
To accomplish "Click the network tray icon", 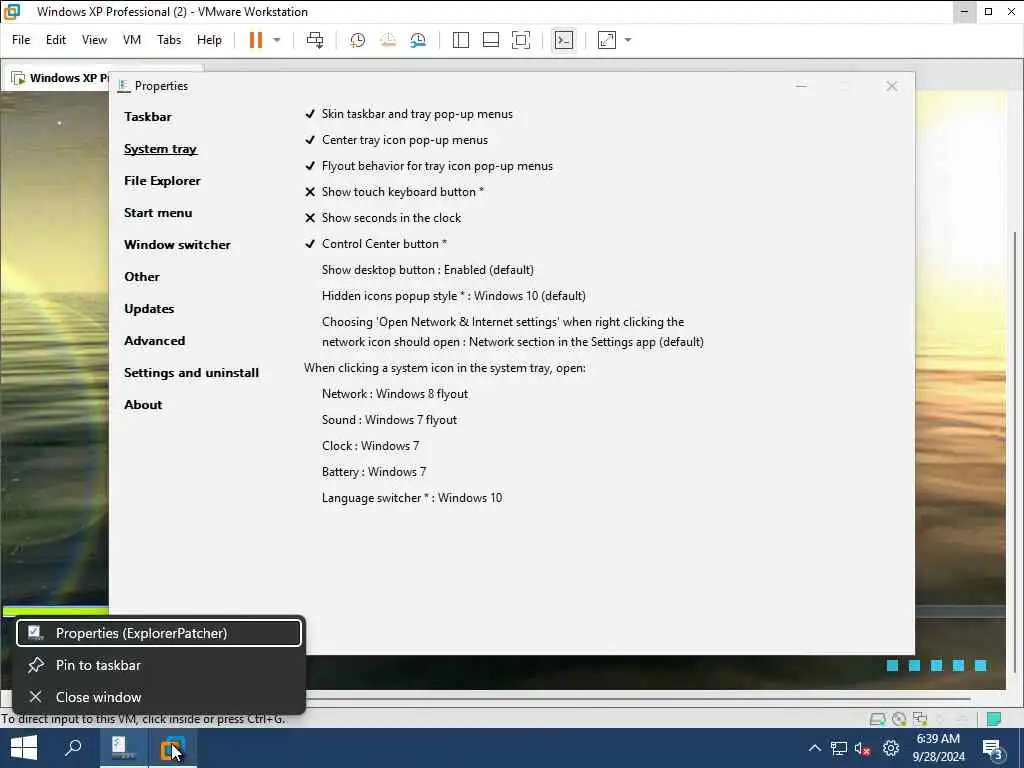I will click(839, 748).
